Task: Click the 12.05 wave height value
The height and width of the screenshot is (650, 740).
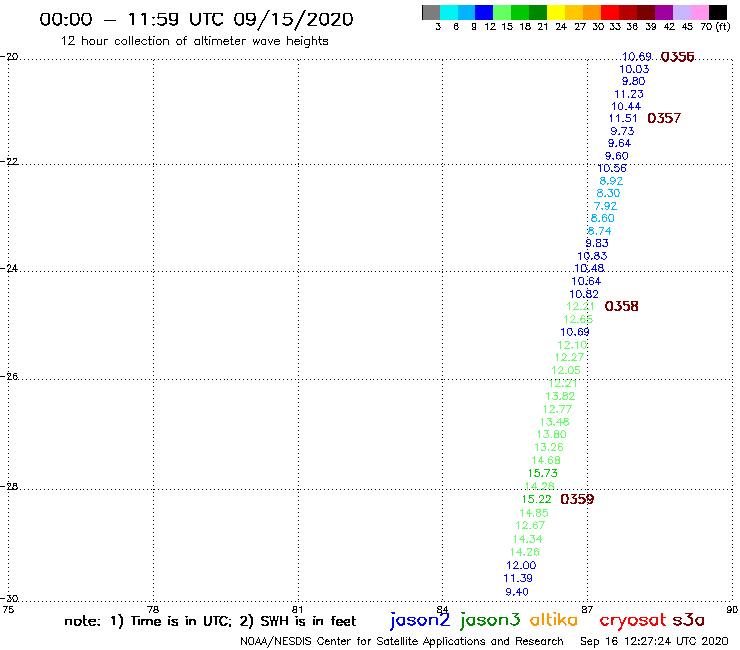Action: click(x=566, y=371)
